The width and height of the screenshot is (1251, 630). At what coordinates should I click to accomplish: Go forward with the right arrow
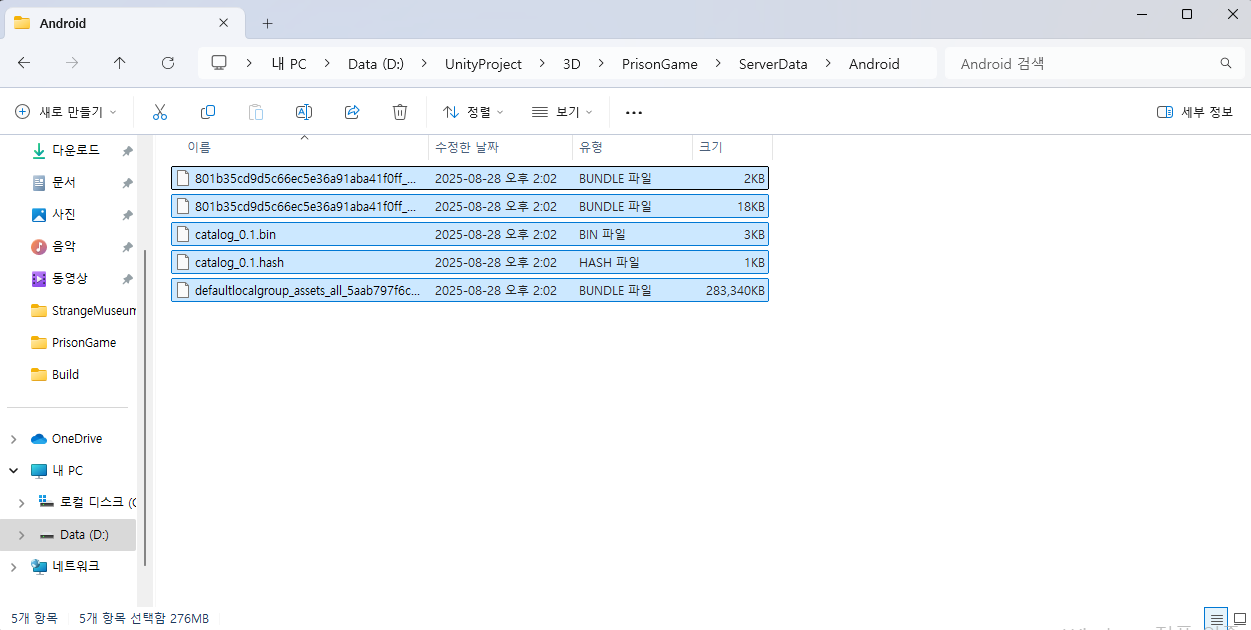coord(72,63)
